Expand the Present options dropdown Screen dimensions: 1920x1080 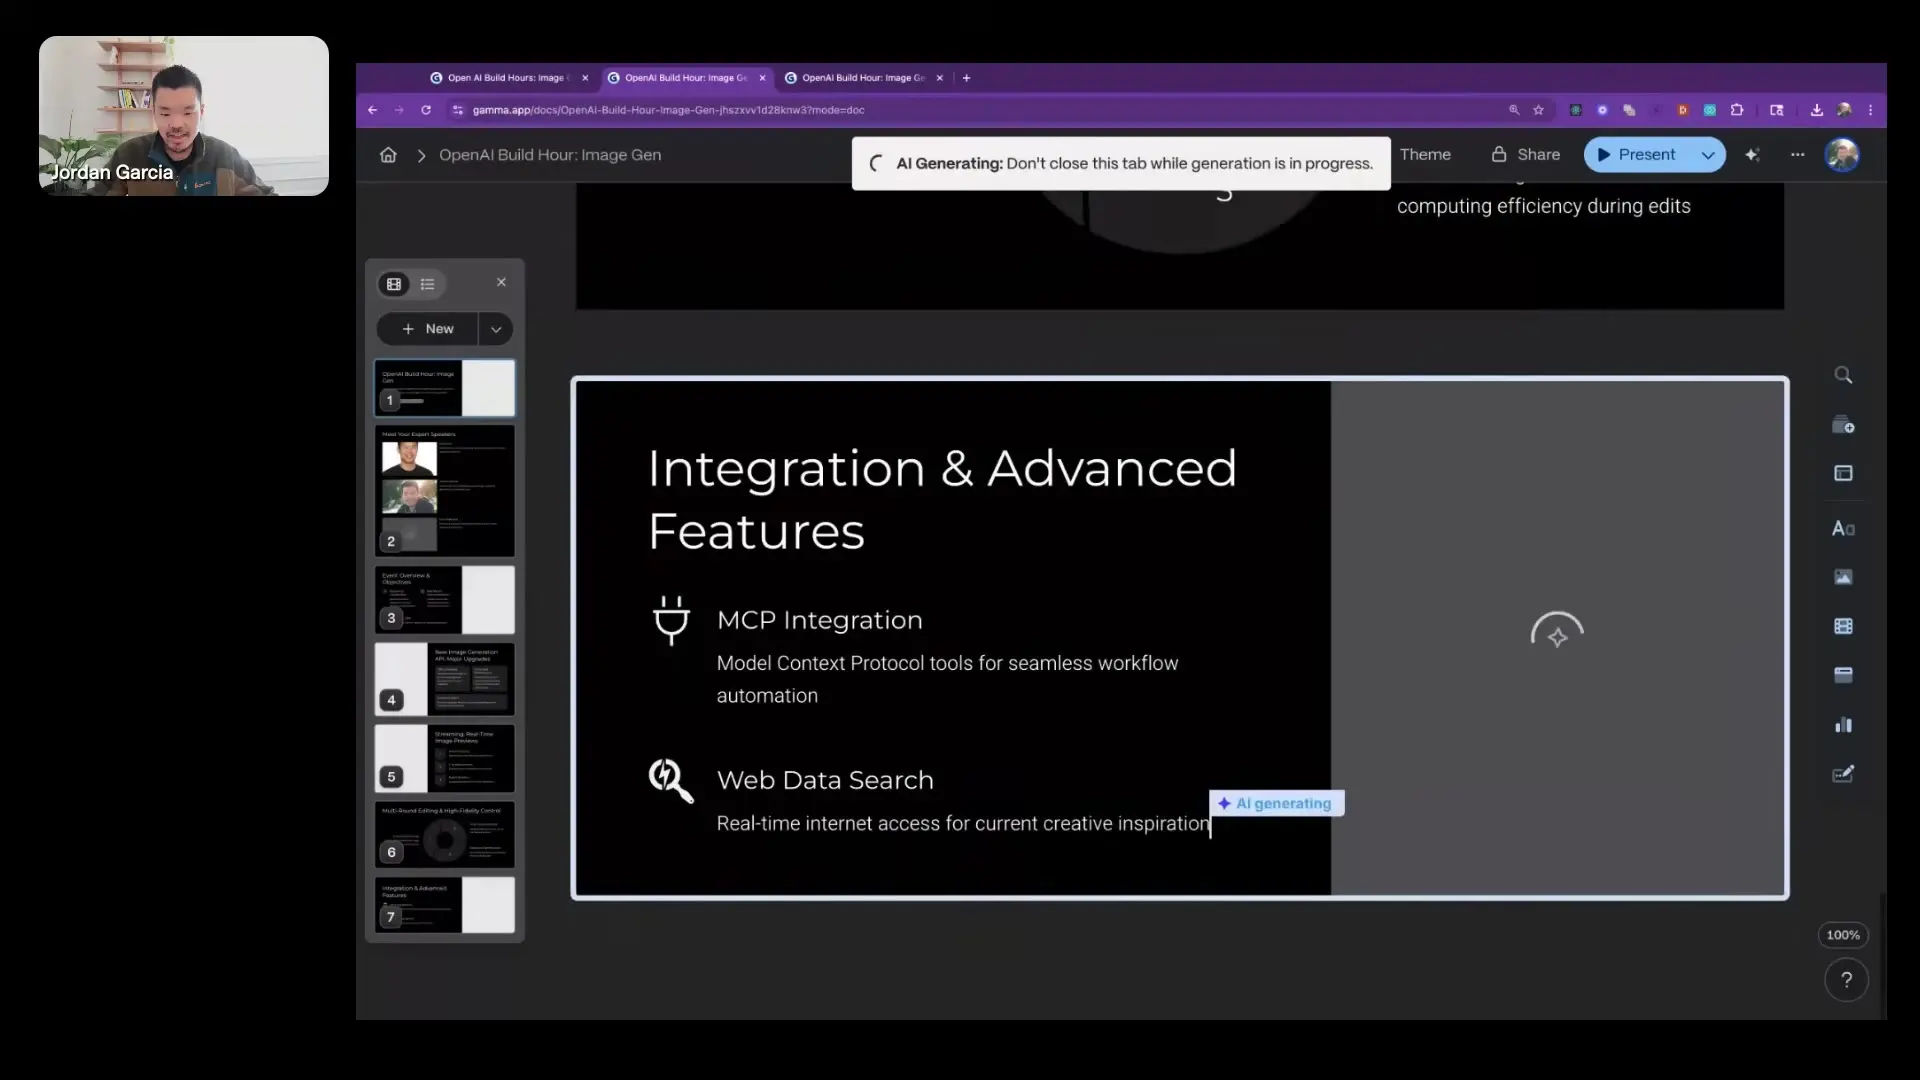tap(1708, 155)
